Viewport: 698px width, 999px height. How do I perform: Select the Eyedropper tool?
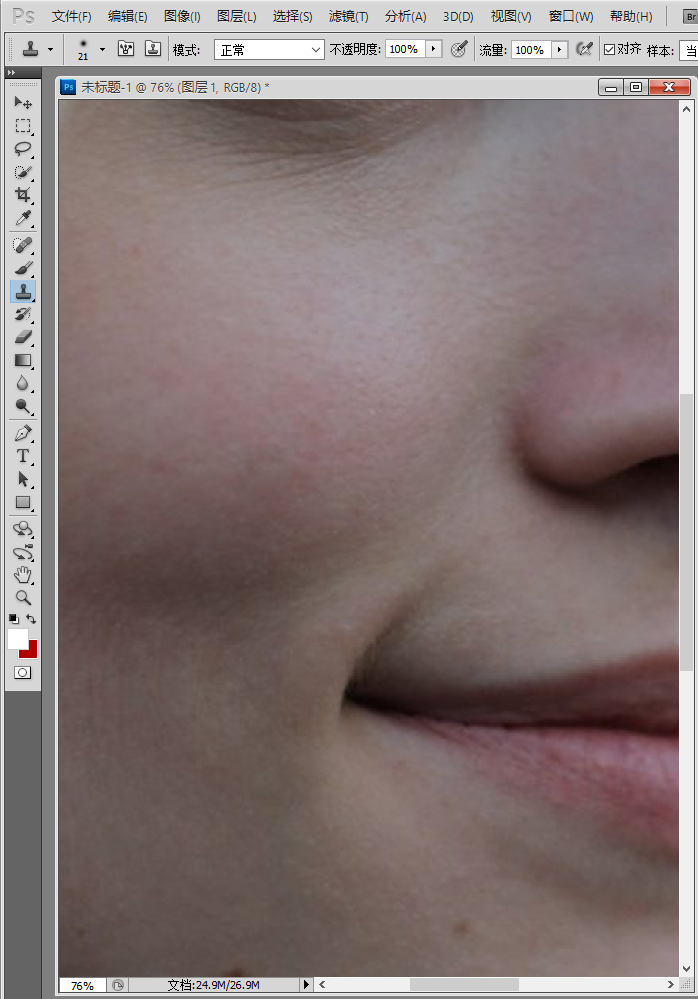click(23, 218)
